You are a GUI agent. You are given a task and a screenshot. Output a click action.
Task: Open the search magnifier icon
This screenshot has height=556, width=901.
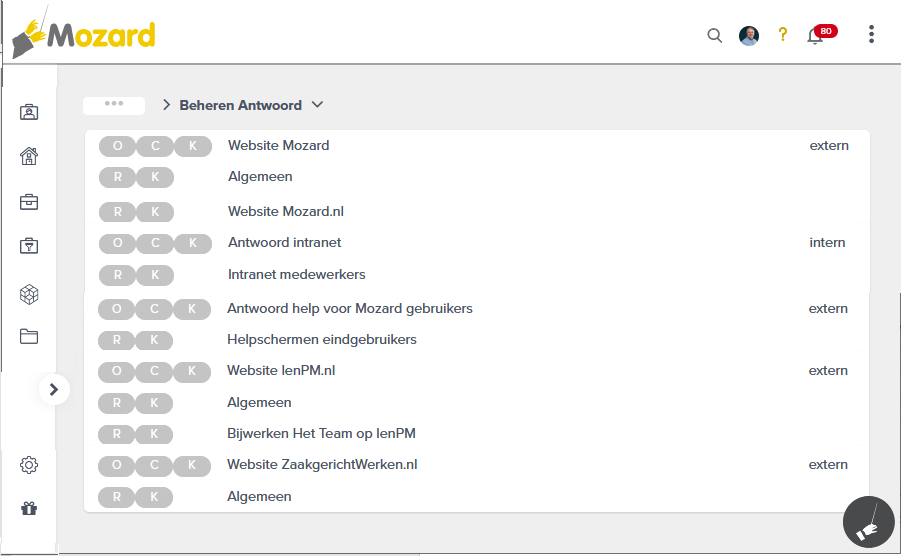(714, 36)
